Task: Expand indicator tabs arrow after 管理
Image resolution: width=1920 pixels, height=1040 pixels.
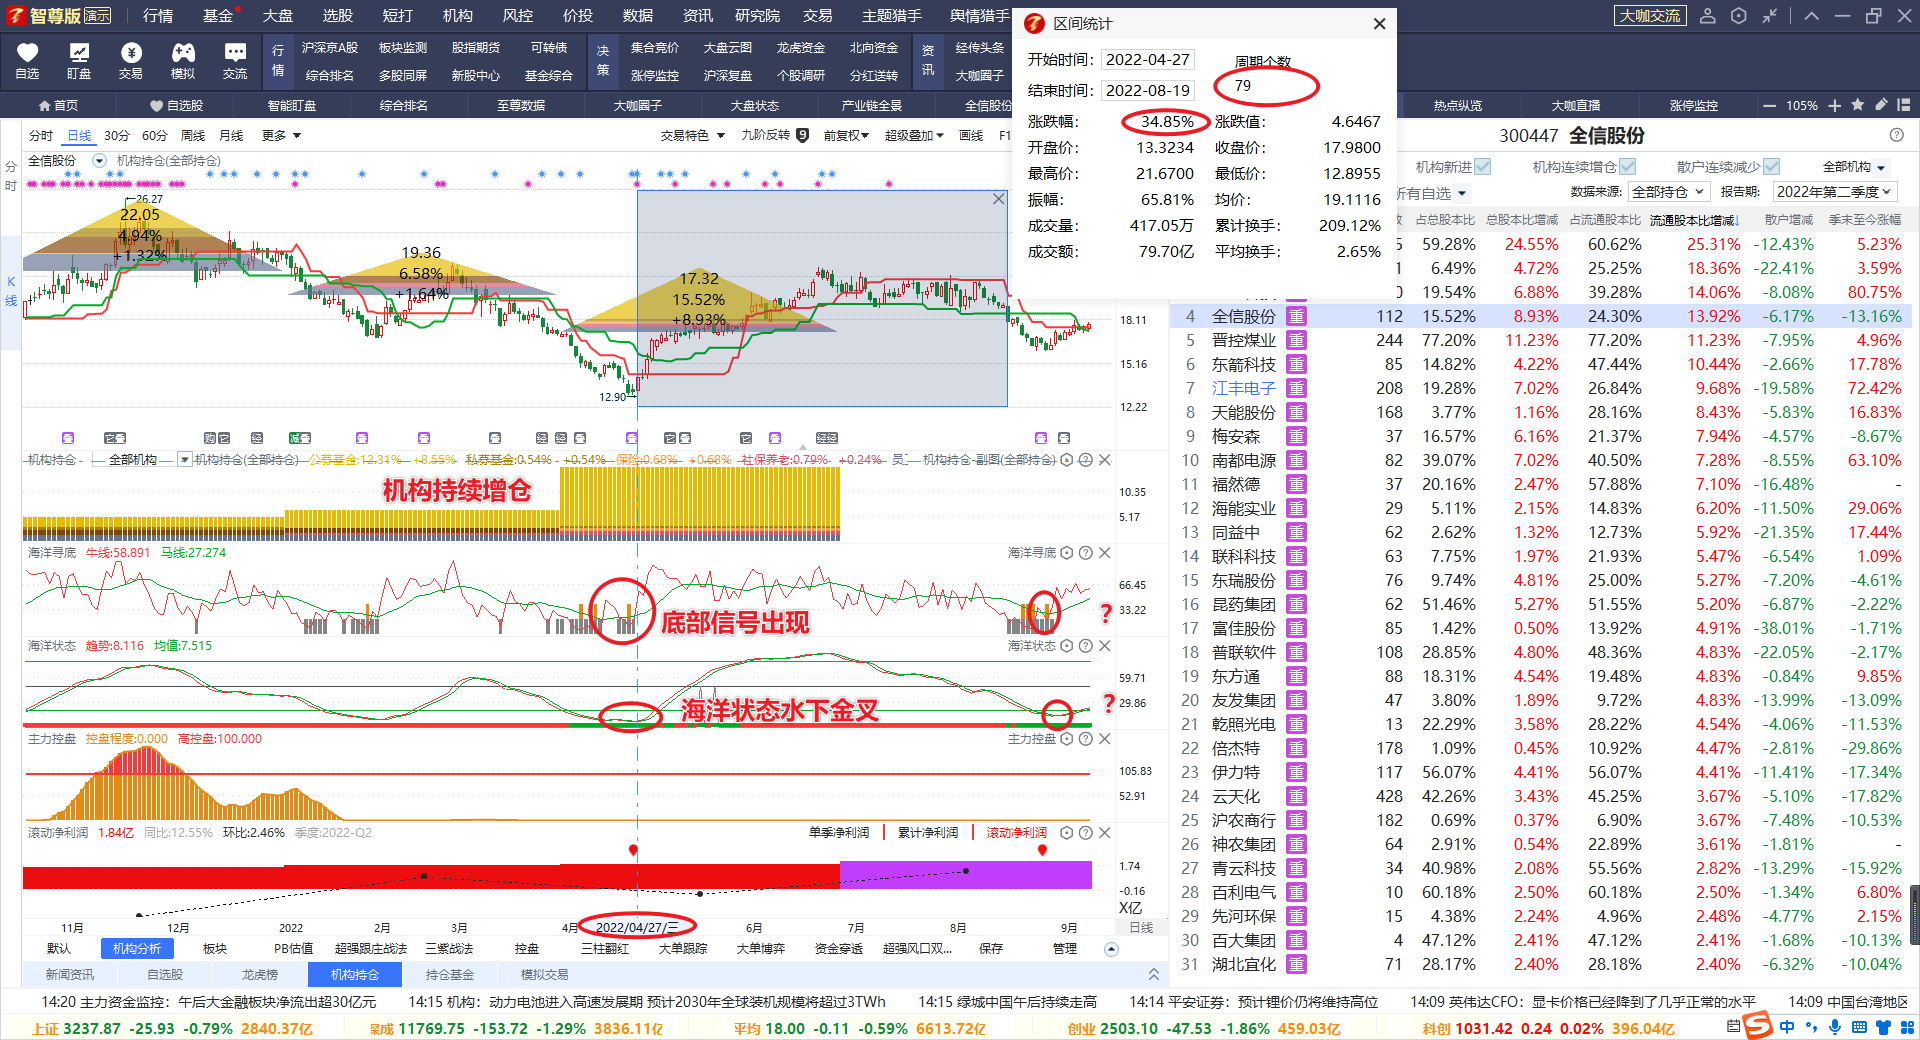Action: pos(1111,949)
